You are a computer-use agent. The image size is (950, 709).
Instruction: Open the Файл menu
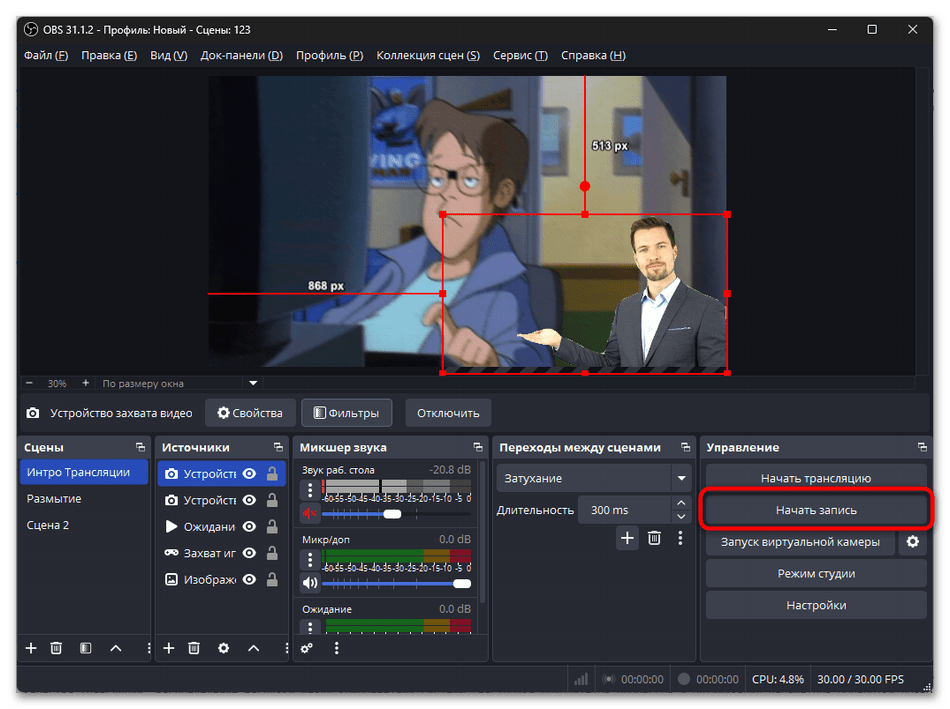46,55
